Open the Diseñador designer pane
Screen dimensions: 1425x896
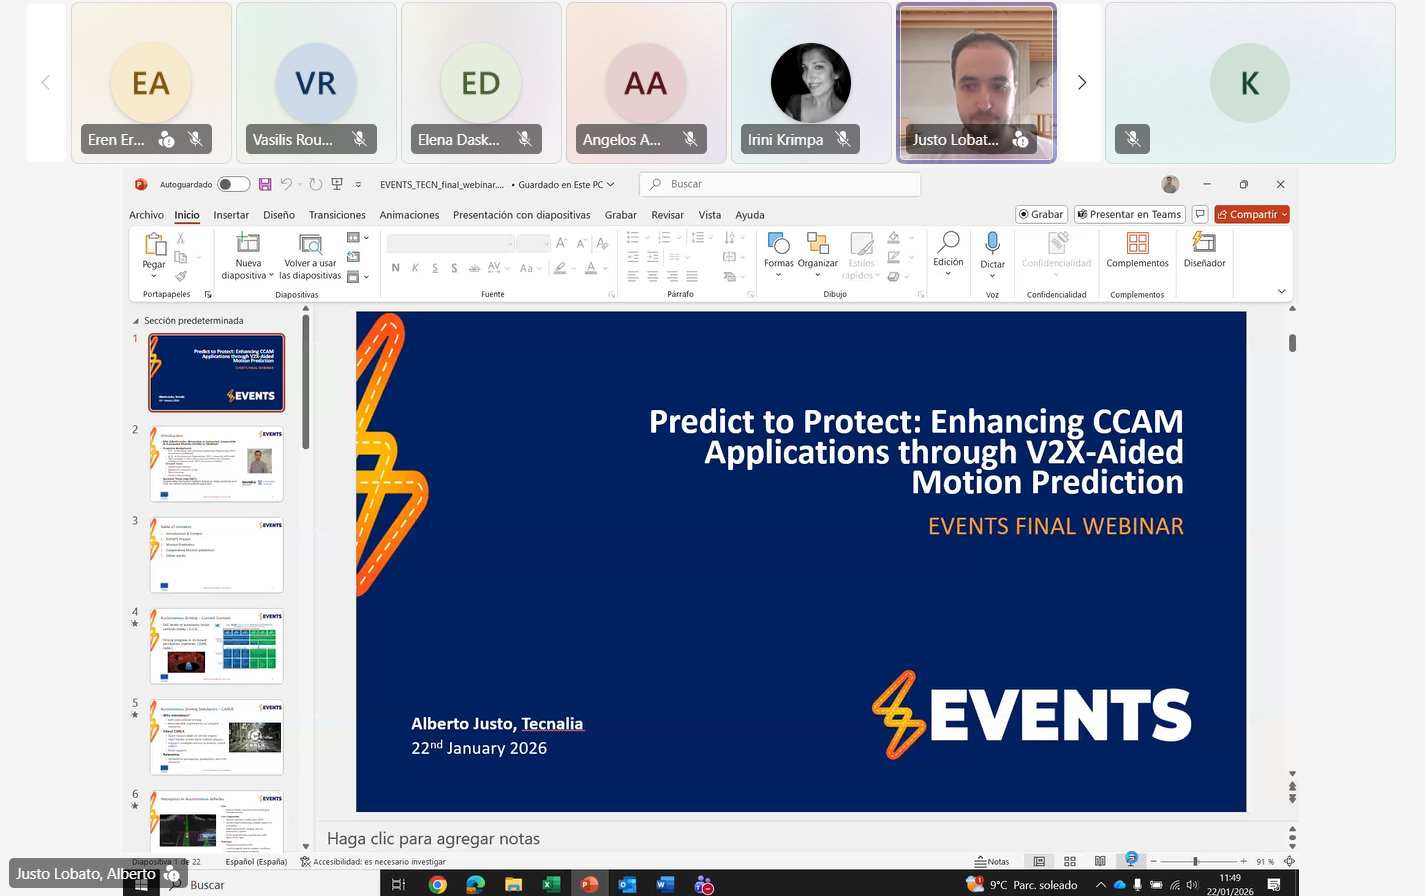[x=1204, y=250]
